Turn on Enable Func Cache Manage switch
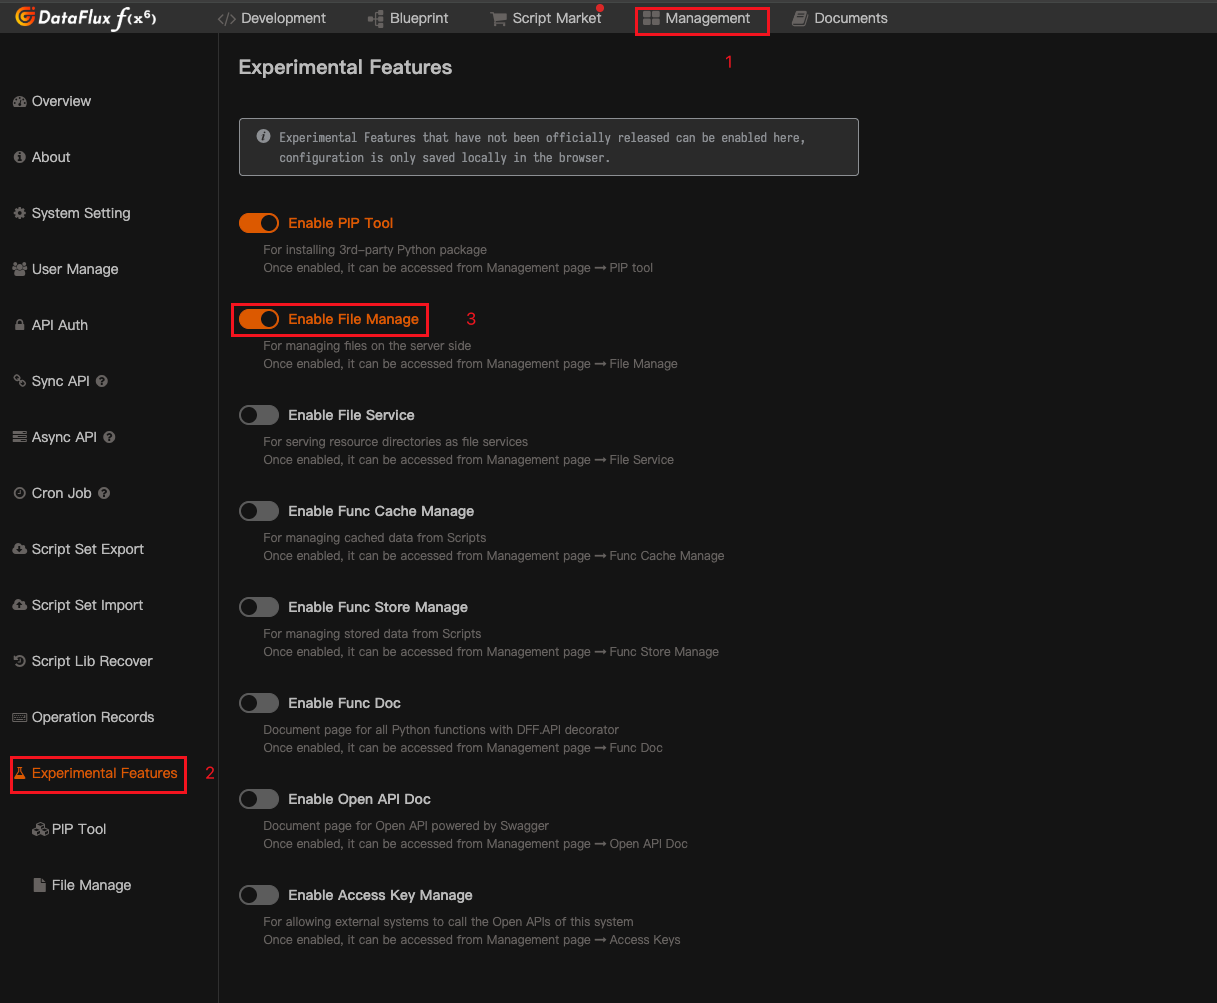Screen dimensions: 1217x1003 point(259,511)
